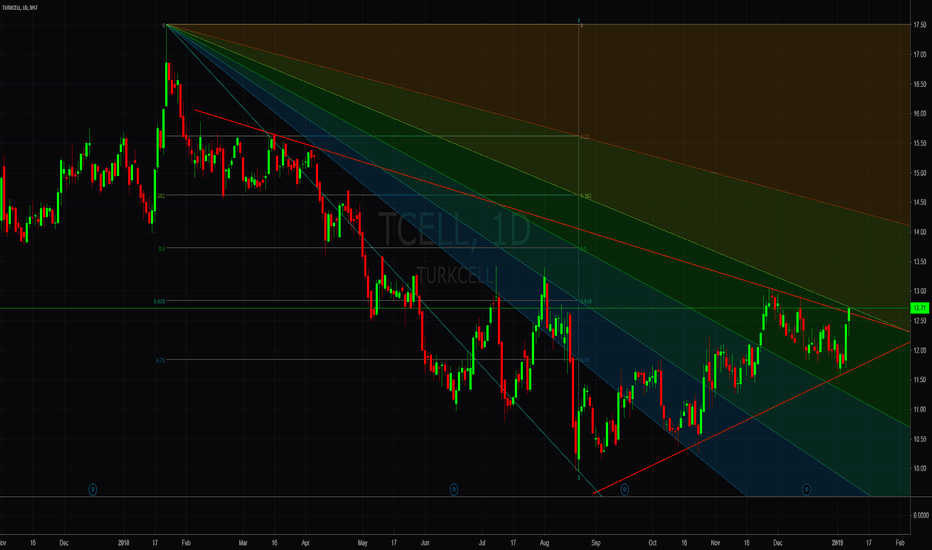Select the descending red resistance trendline
932x550 pixels.
[x=553, y=221]
